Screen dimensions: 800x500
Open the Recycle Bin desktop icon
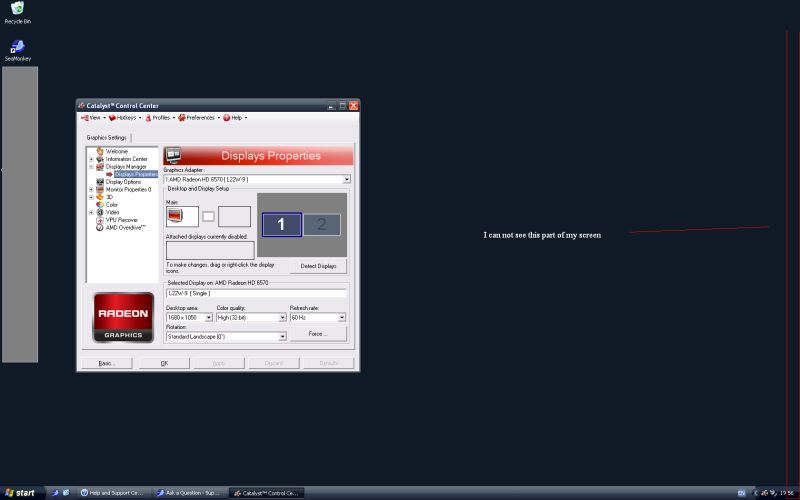click(17, 12)
